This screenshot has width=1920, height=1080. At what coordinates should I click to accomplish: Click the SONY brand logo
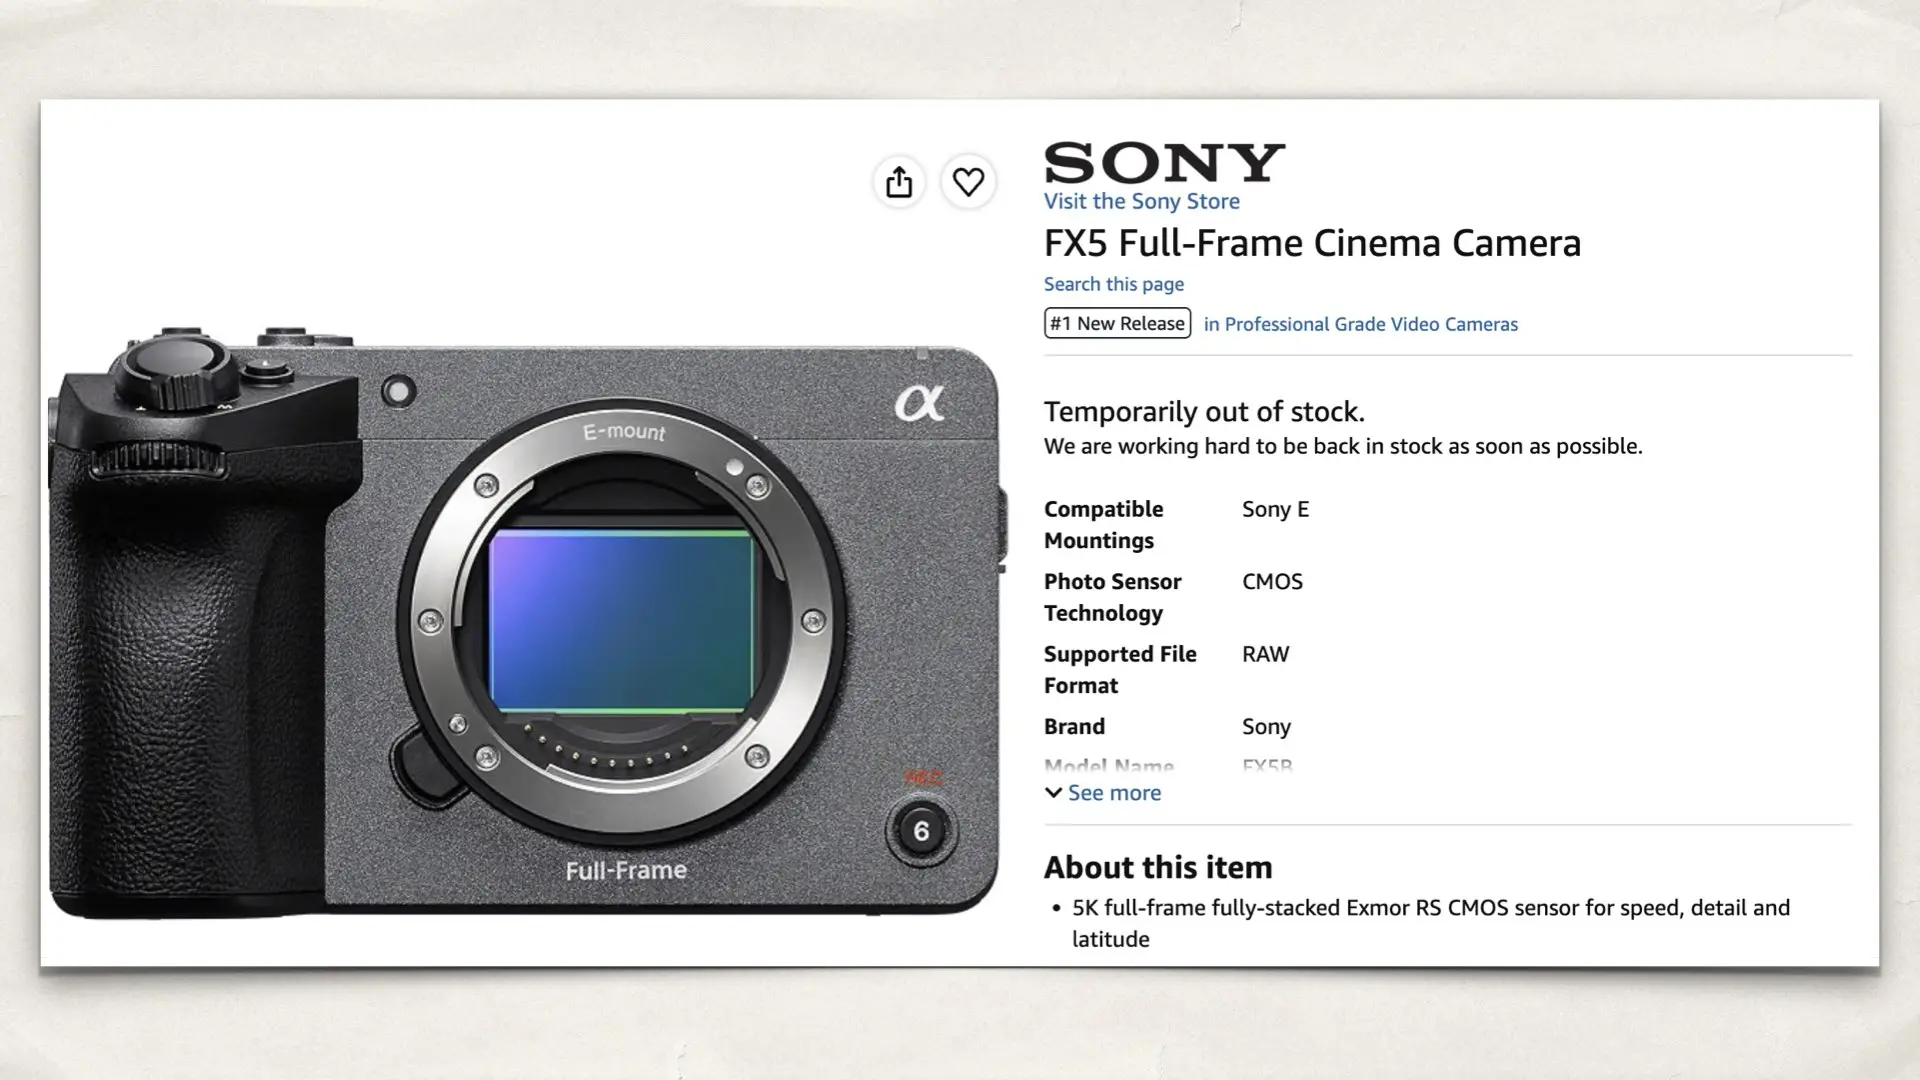[x=1164, y=162]
